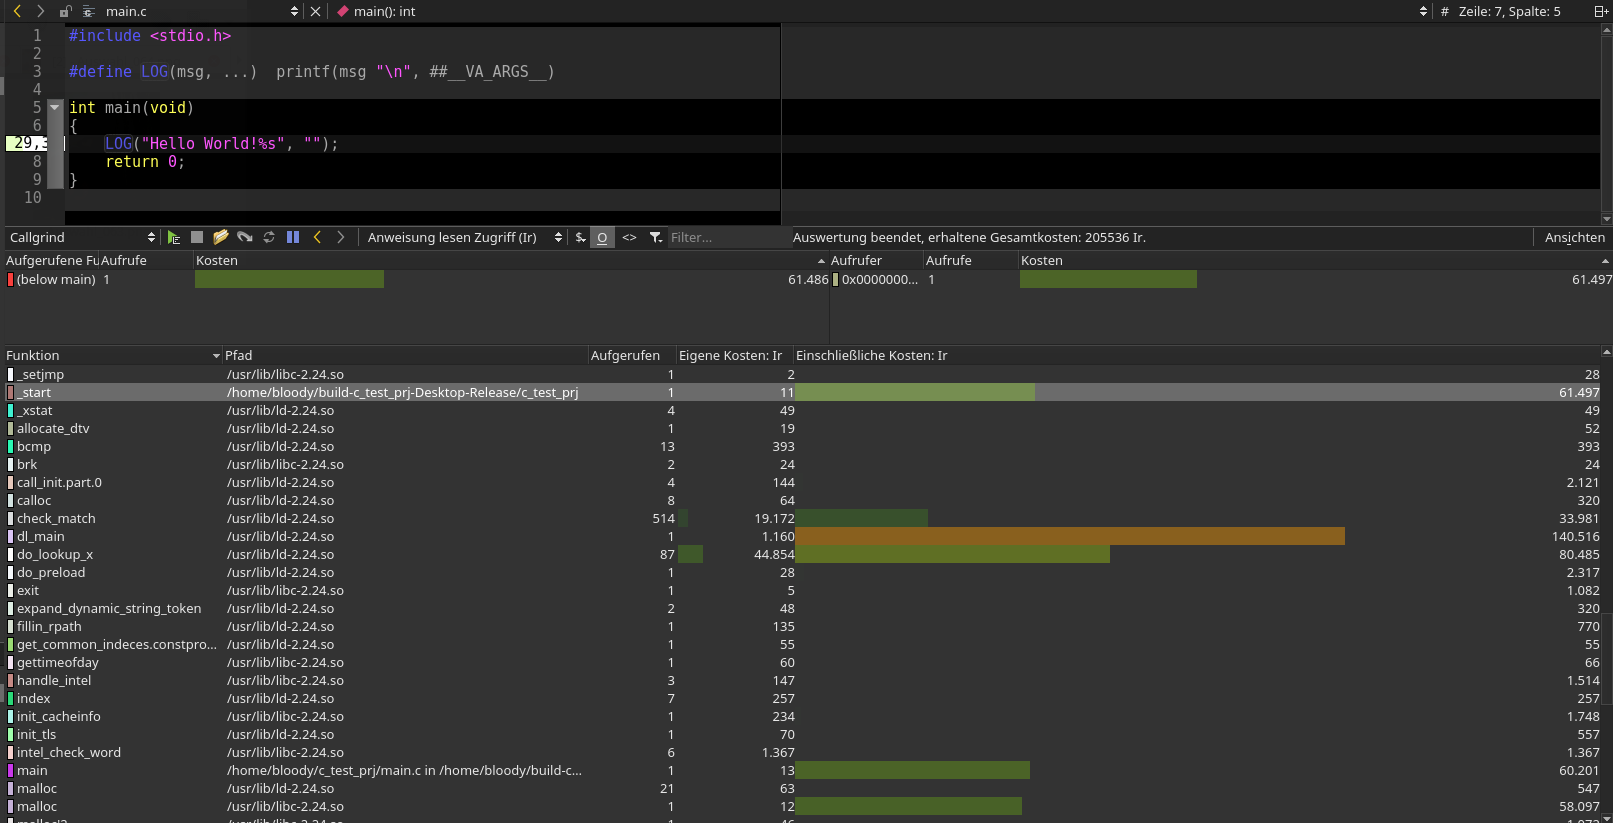
Task: Select the call_init.part.0 function row
Action: coord(802,482)
